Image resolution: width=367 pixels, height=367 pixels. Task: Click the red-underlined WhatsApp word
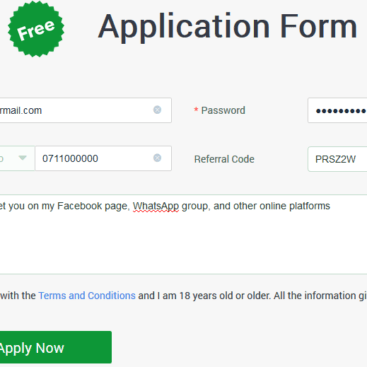(x=156, y=206)
